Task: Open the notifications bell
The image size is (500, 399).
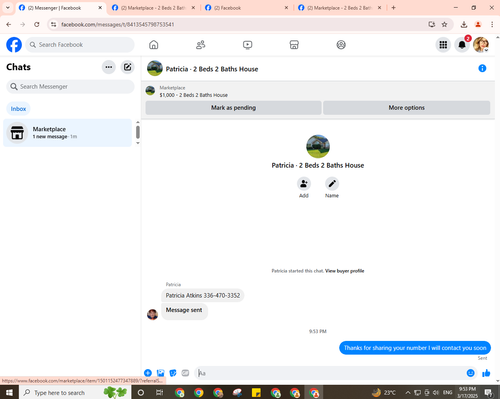Action: pos(462,45)
